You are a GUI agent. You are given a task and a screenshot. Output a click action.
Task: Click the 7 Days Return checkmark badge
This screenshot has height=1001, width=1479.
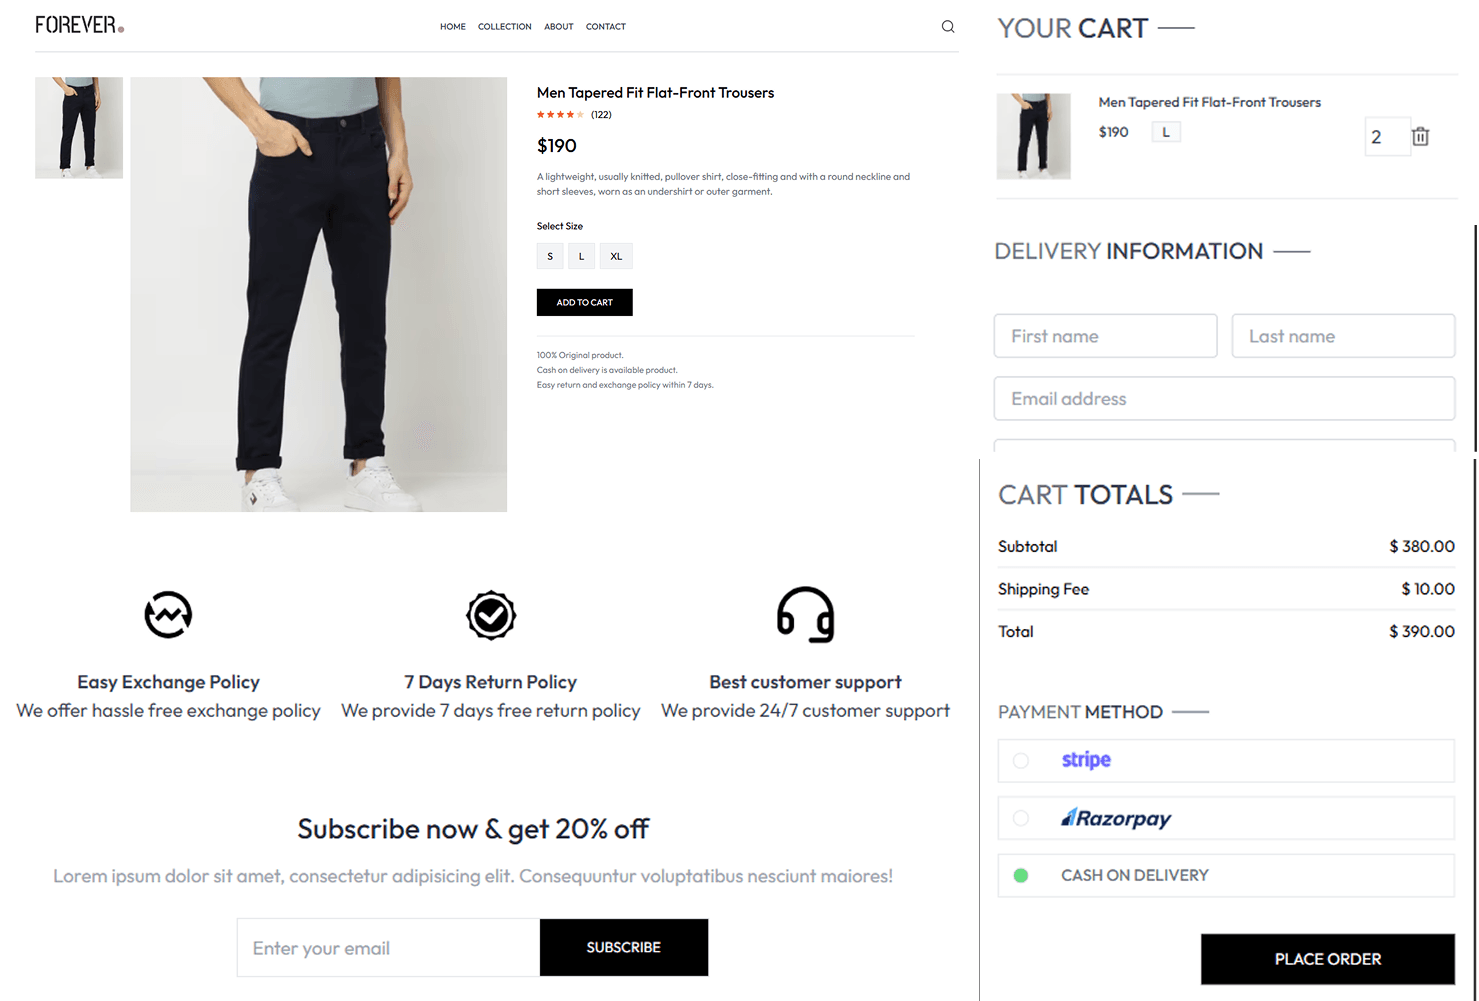[491, 615]
